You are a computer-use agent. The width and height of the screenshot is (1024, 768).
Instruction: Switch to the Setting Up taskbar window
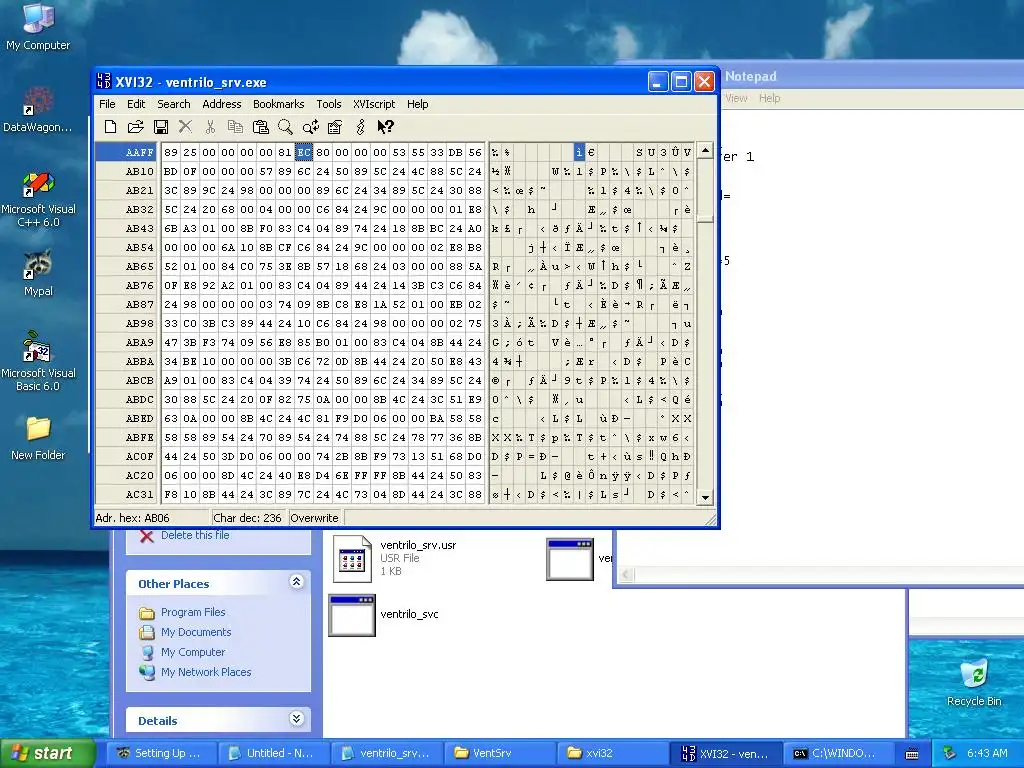(159, 754)
